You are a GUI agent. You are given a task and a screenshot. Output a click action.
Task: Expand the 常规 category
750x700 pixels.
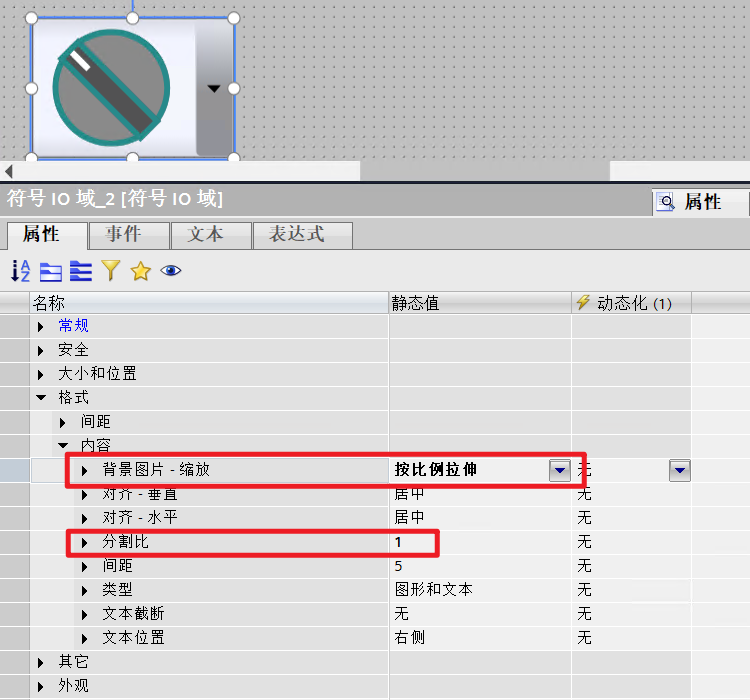click(41, 327)
